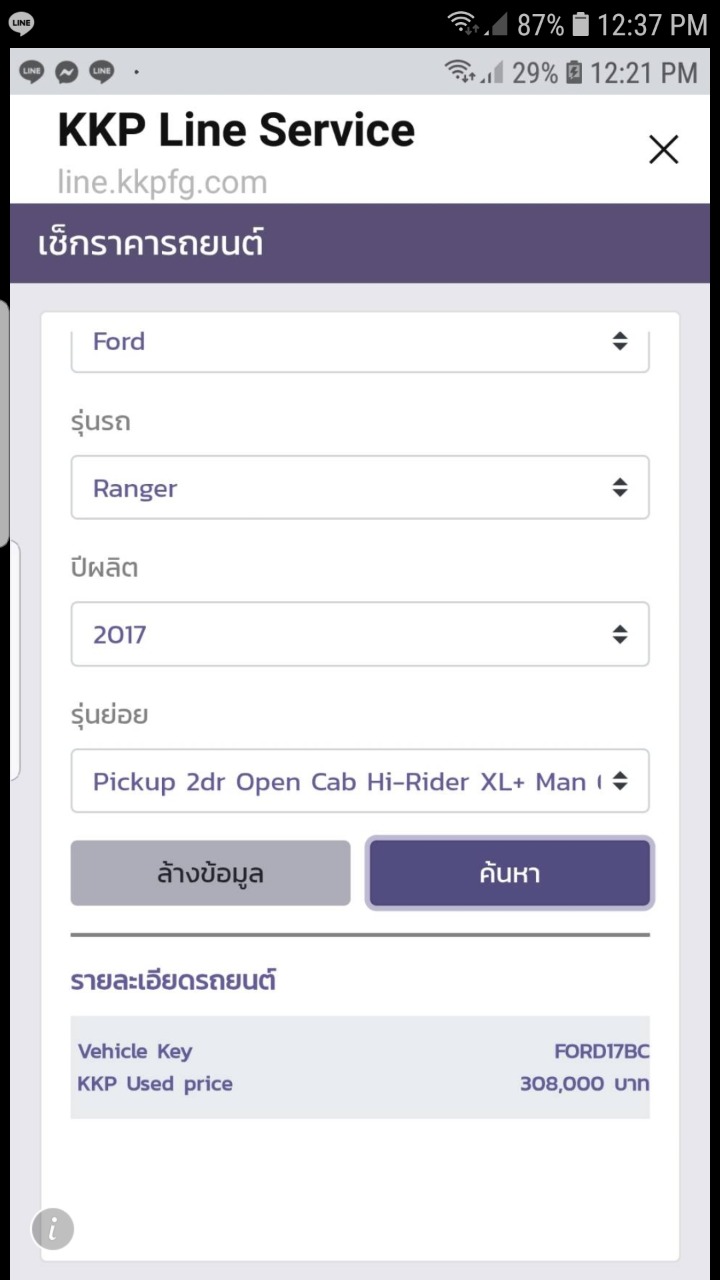Tap the FORD17BC vehicle key value
This screenshot has width=720, height=1280.
[x=601, y=1051]
